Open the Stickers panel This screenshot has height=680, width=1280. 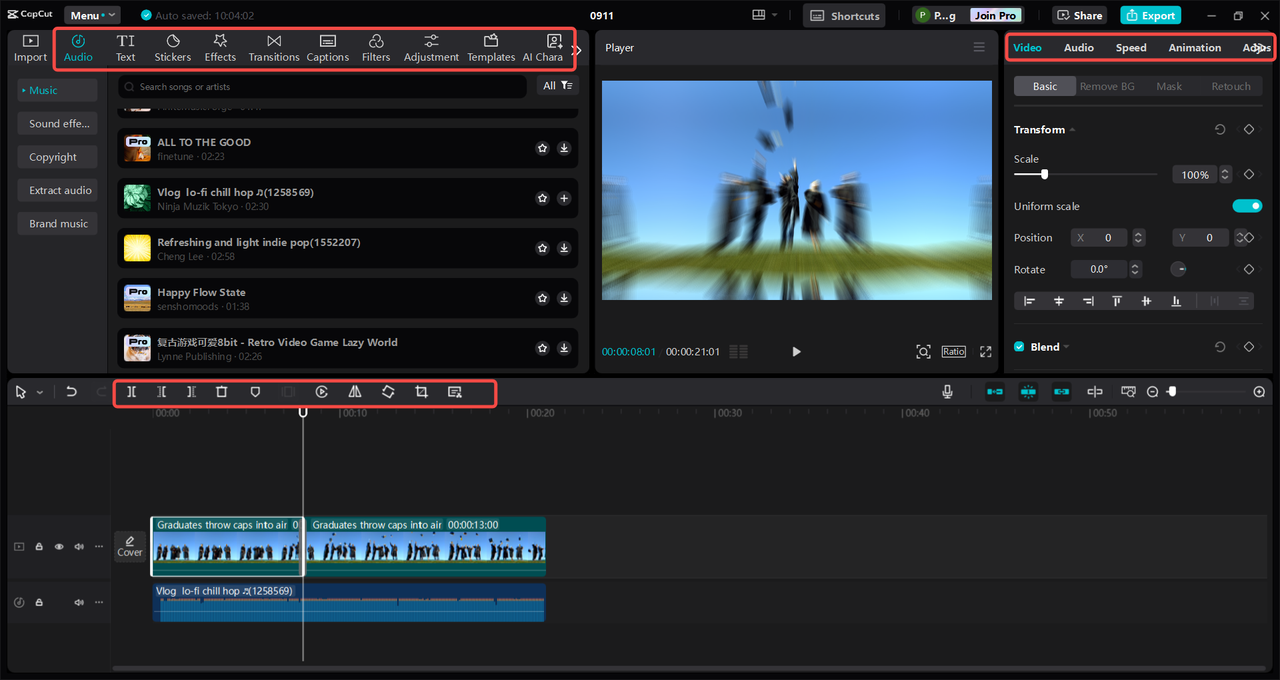click(x=172, y=47)
